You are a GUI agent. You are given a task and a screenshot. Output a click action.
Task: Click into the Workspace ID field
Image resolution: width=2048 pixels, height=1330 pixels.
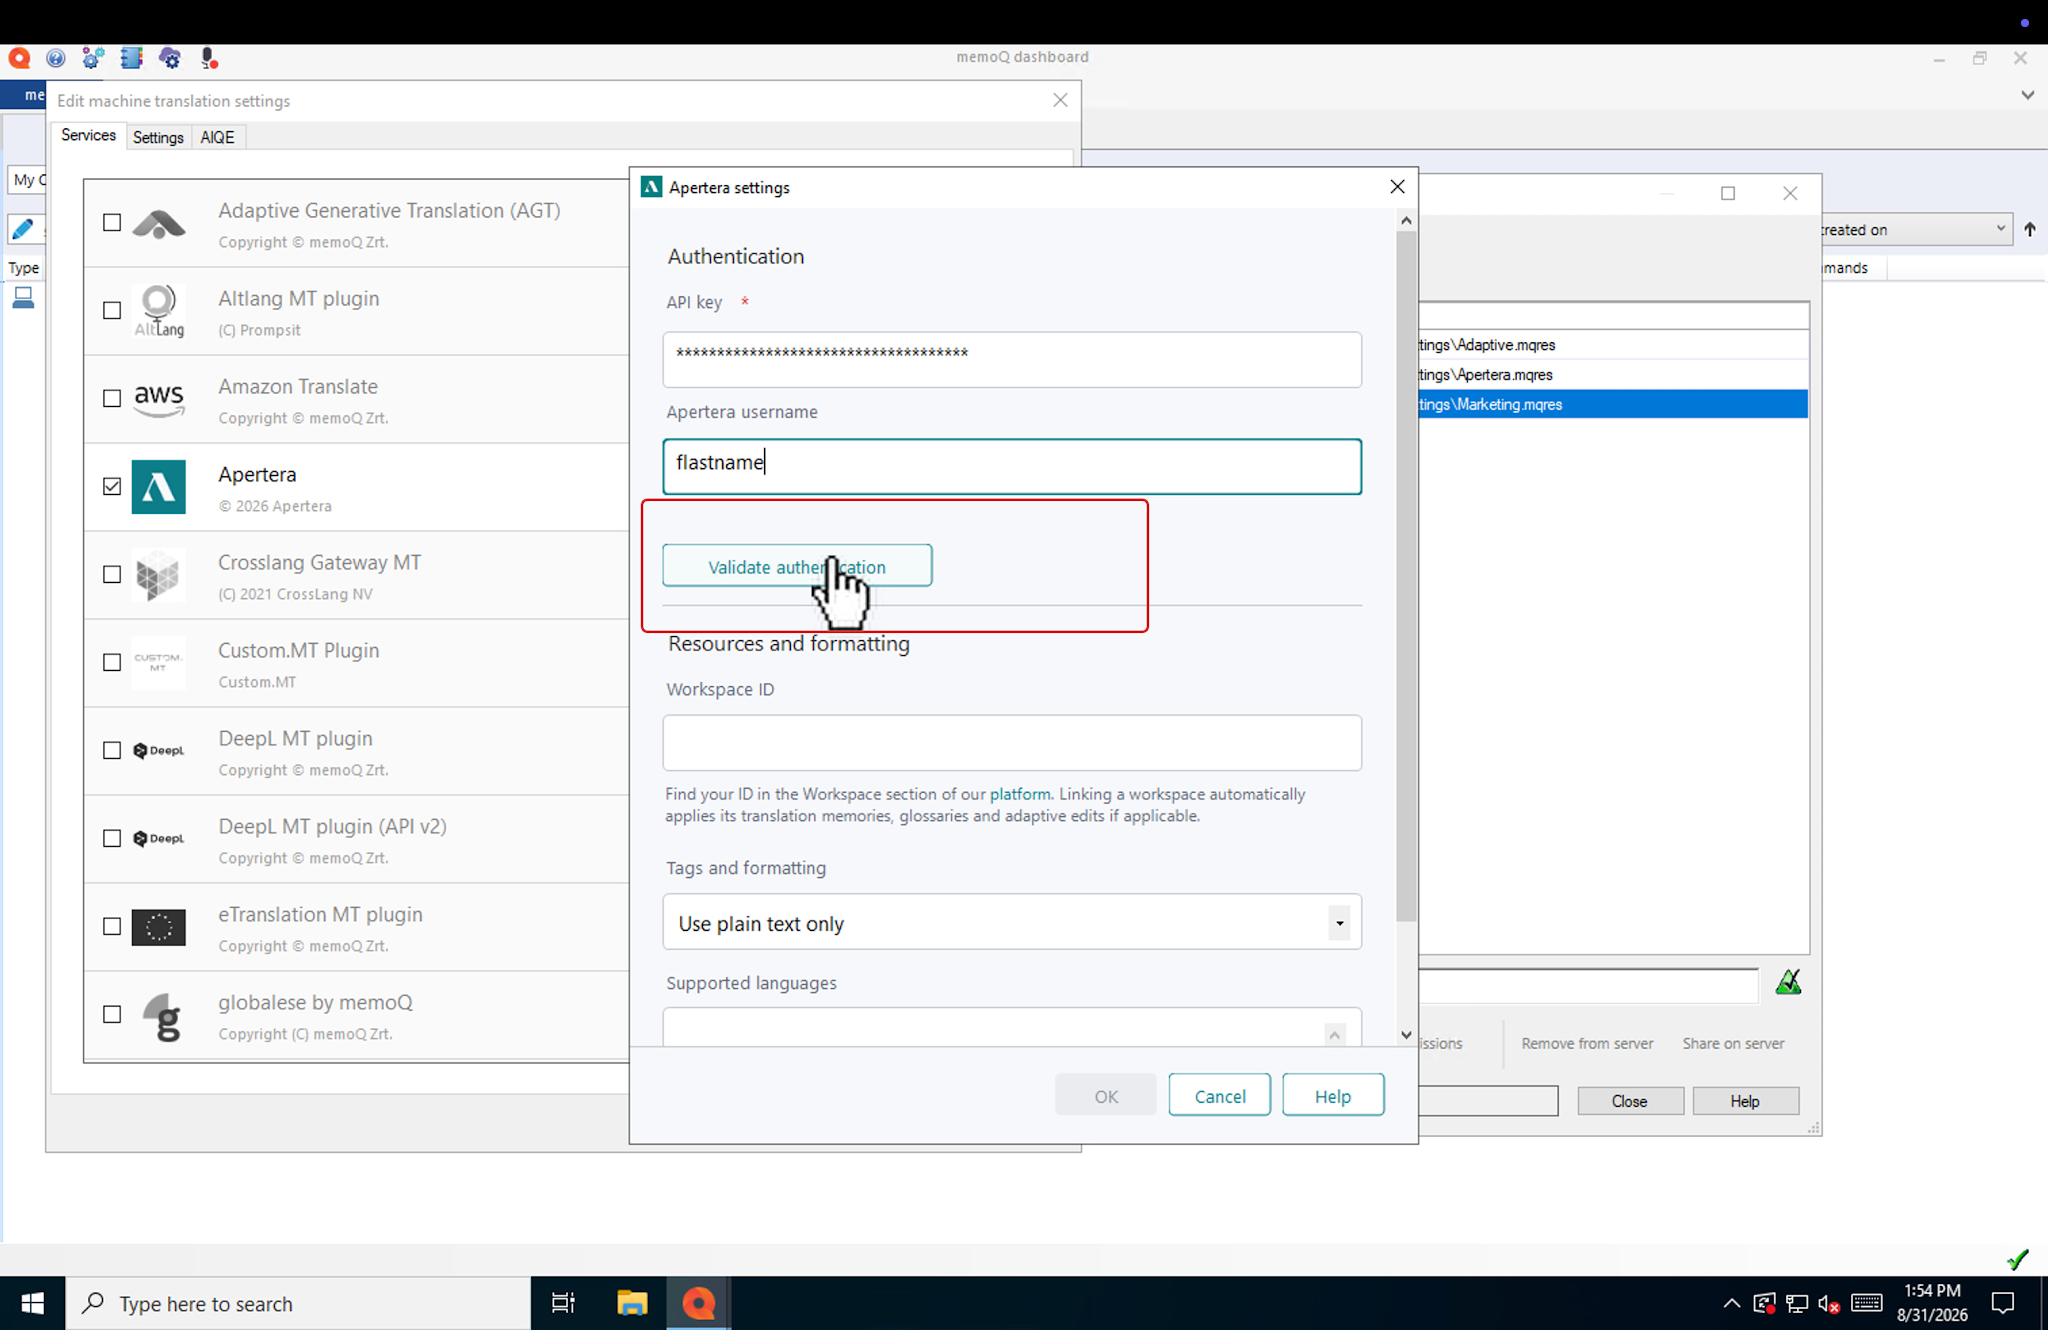tap(1012, 743)
